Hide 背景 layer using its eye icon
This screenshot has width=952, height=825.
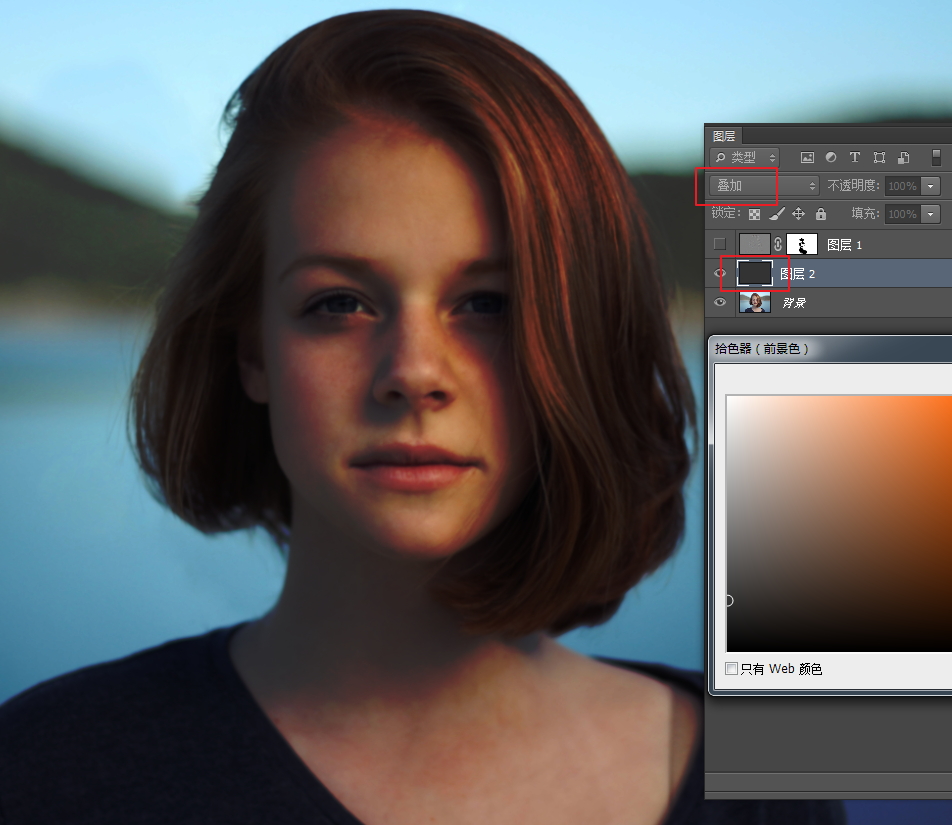coord(719,302)
